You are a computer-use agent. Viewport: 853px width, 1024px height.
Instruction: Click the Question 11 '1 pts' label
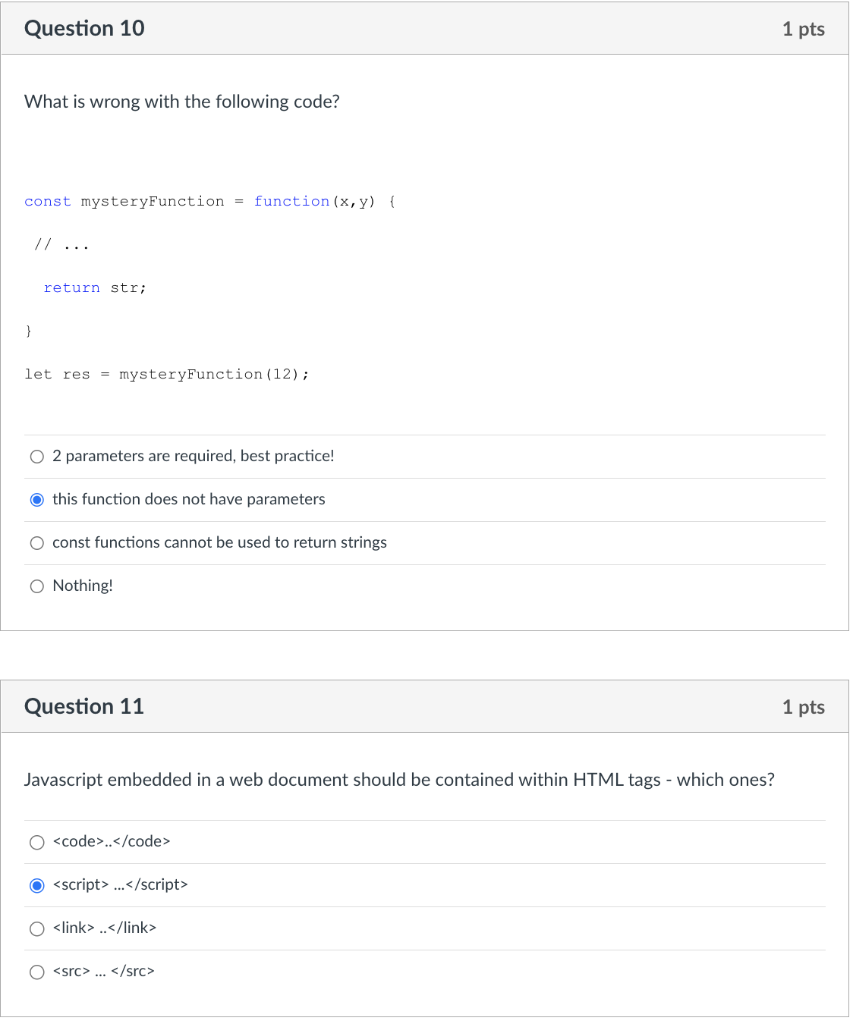[x=803, y=707]
